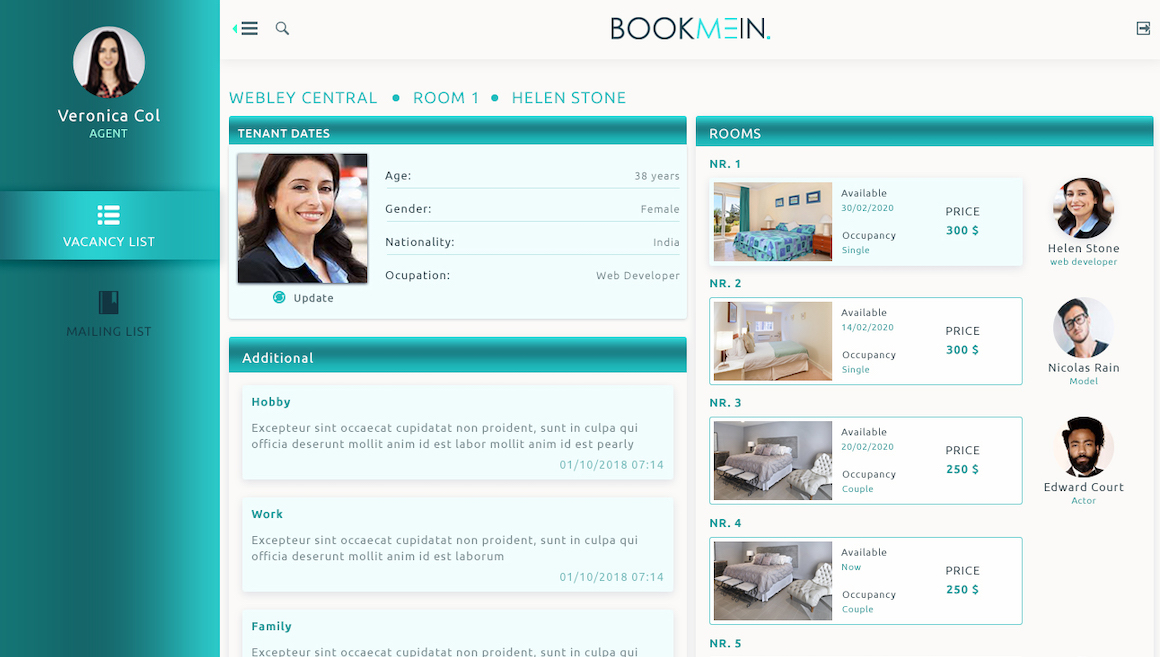Click the Tenant Dates panel header
The image size is (1160, 657).
tap(458, 131)
